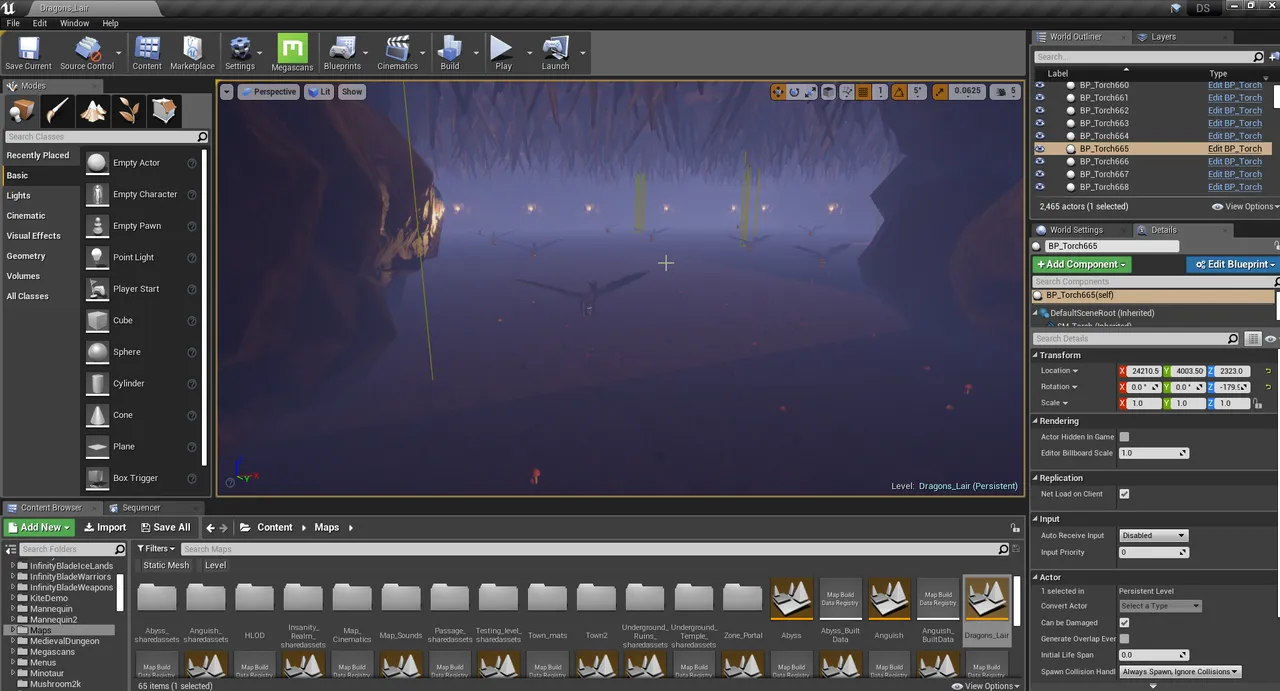
Task: Toggle the grid snapping icon in viewport
Action: tap(864, 92)
